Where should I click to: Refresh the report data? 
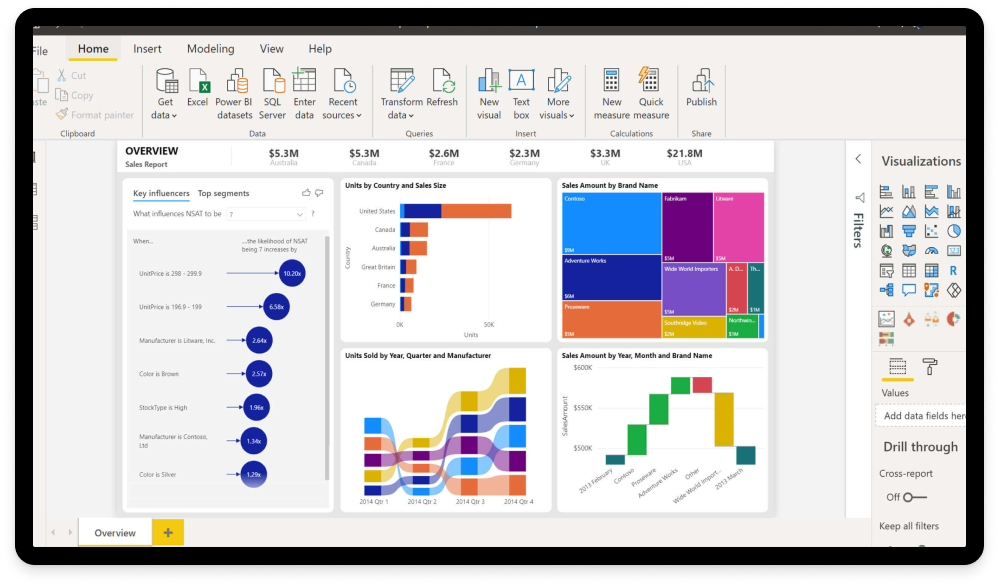tap(442, 88)
